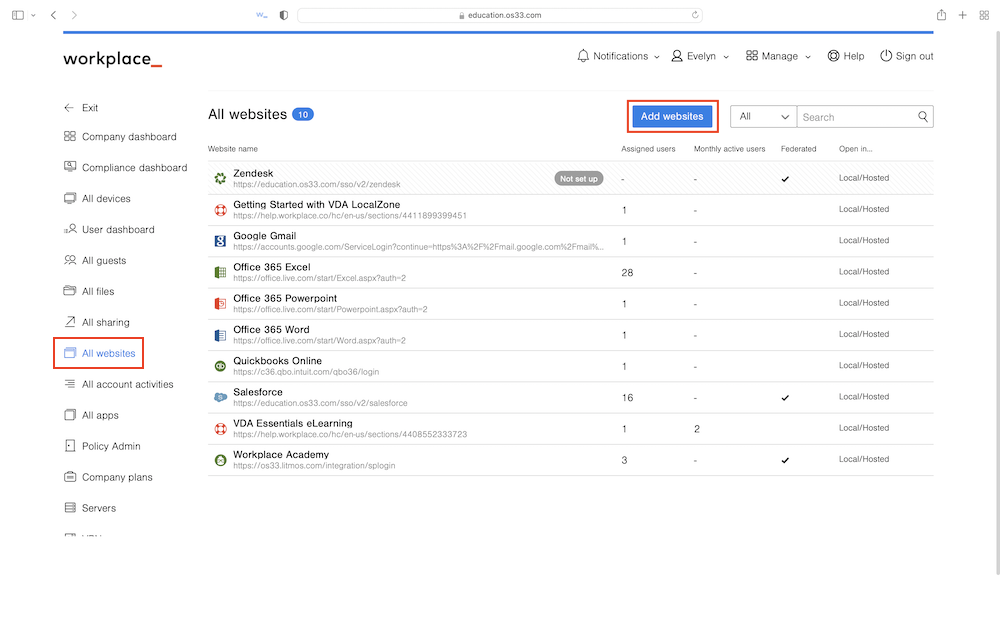Click the Add websites button
Screen dimensions: 1000x625
[x=672, y=117]
